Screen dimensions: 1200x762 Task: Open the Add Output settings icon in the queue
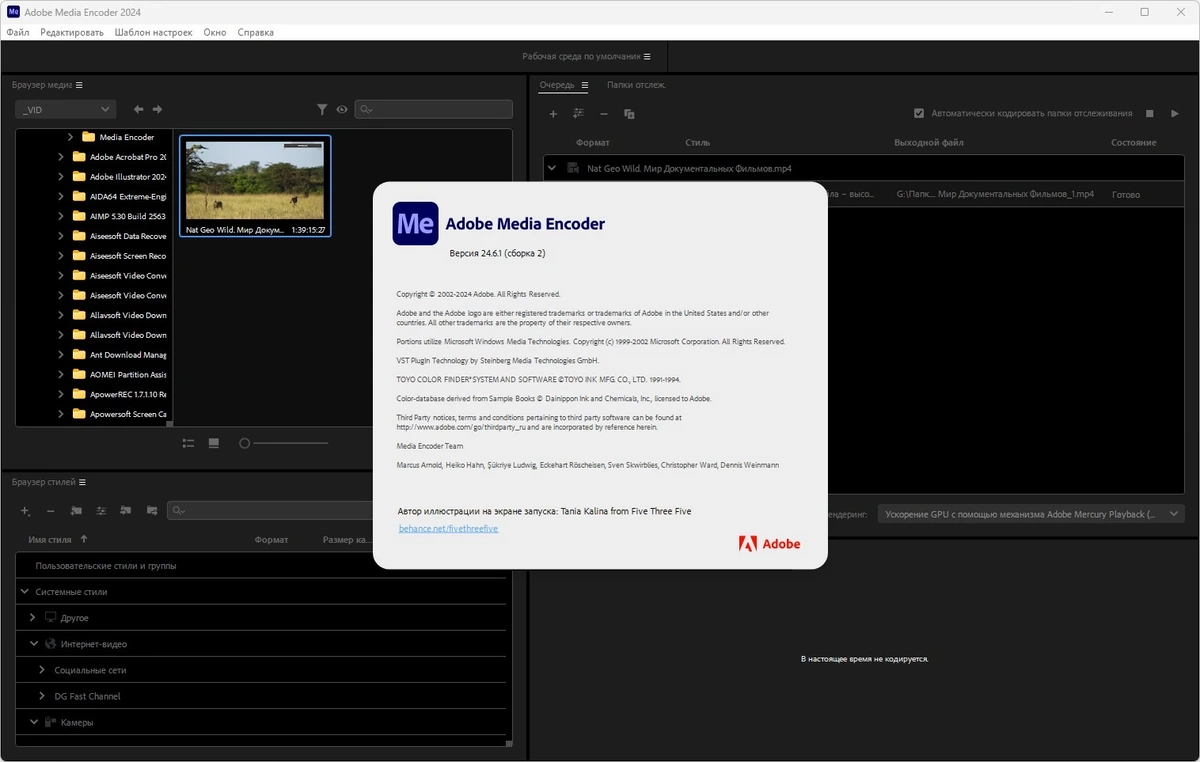(x=578, y=114)
